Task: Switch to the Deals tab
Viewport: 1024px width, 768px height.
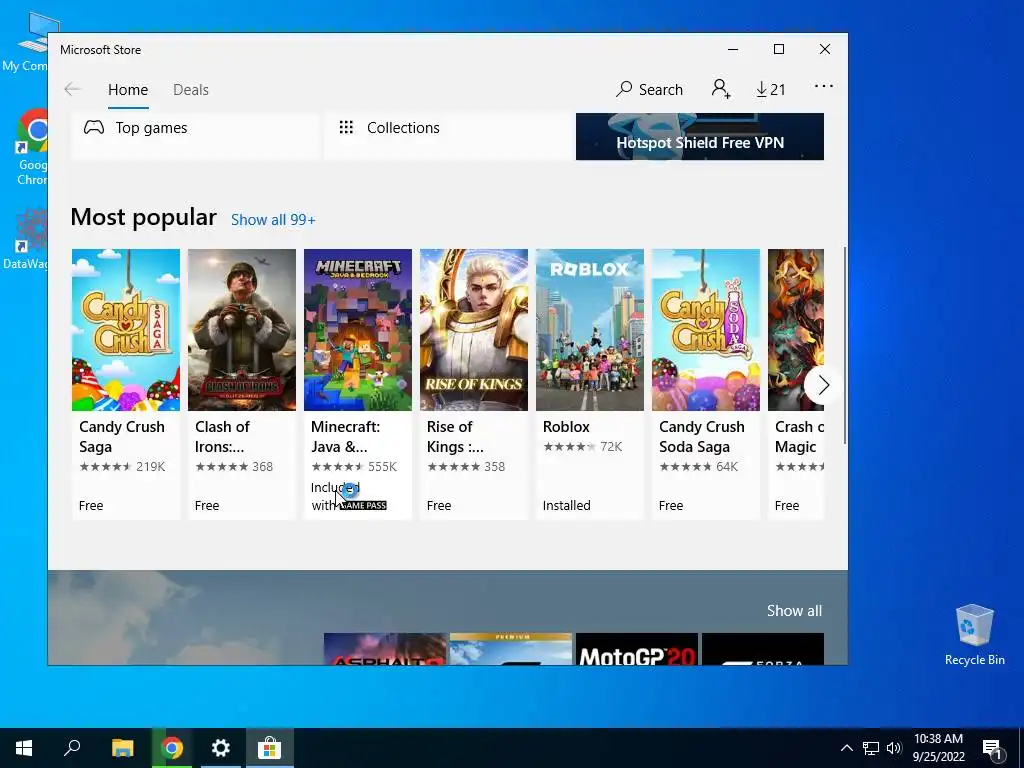Action: [191, 89]
